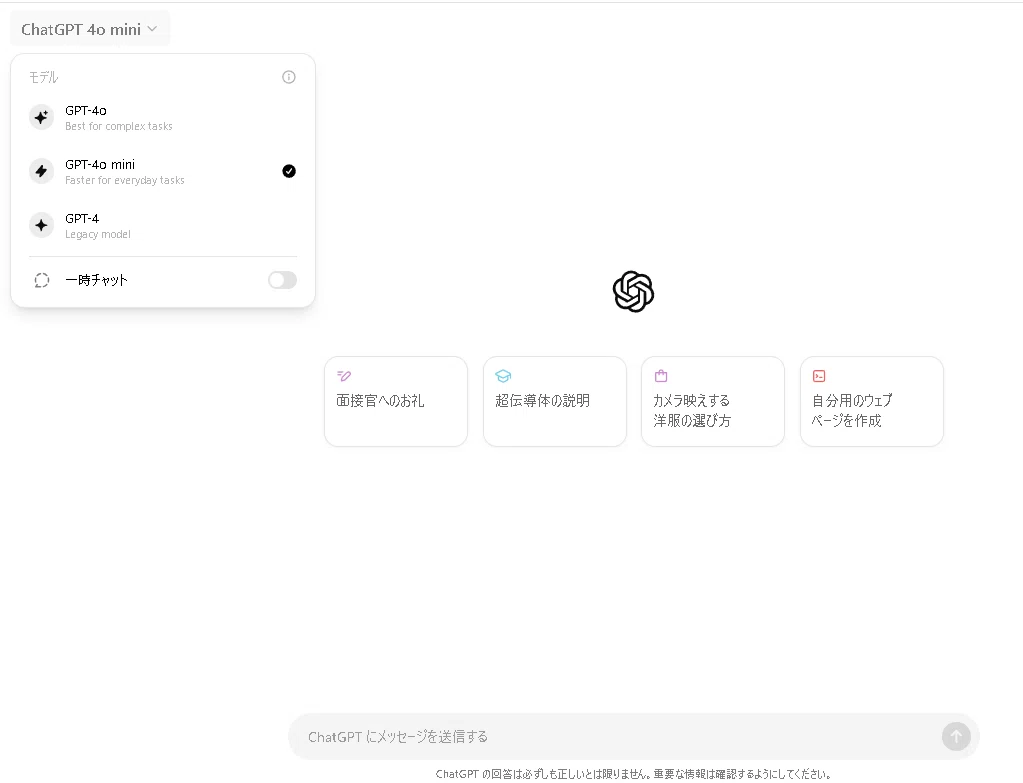The height and width of the screenshot is (783, 1023).
Task: Click the 一時チャット label
Action: pyautogui.click(x=97, y=280)
